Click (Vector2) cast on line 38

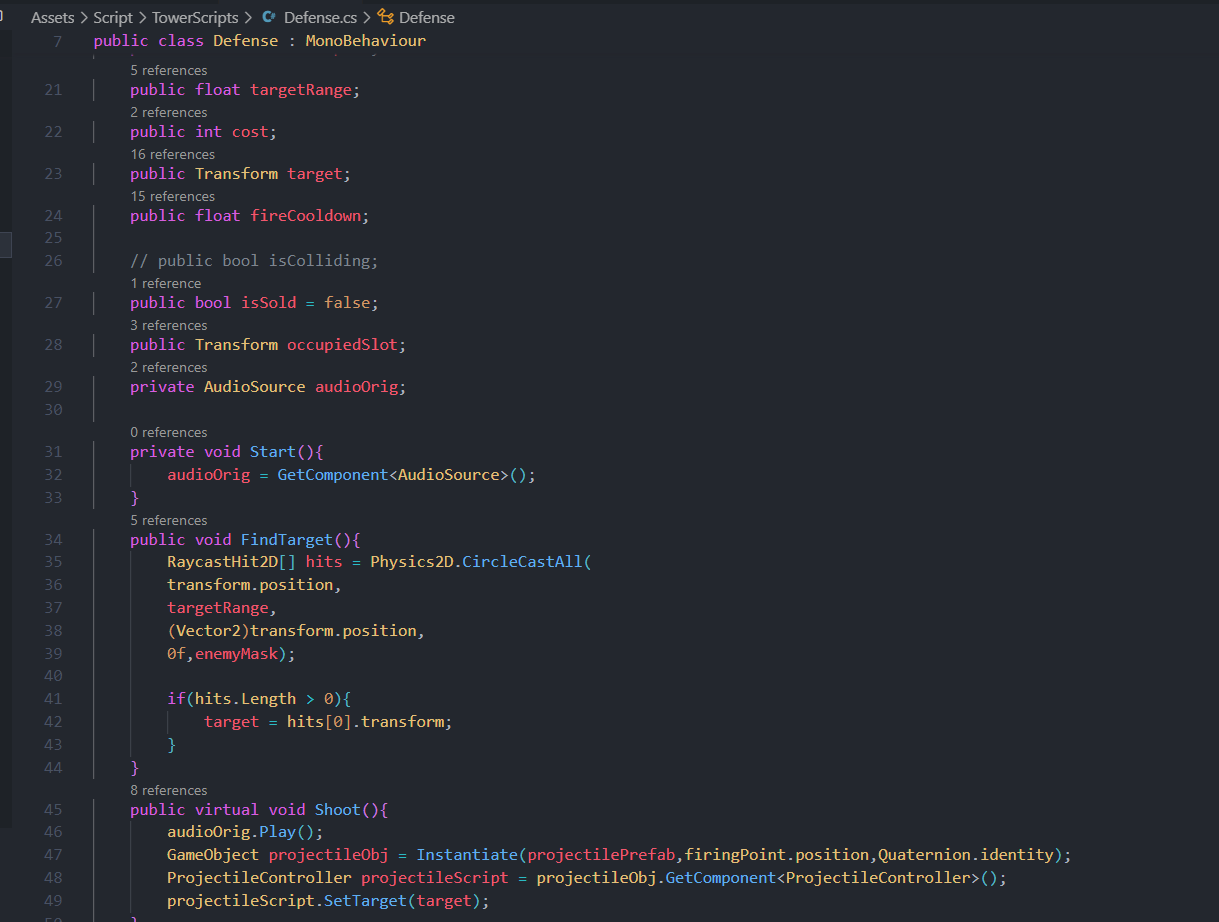pos(208,631)
